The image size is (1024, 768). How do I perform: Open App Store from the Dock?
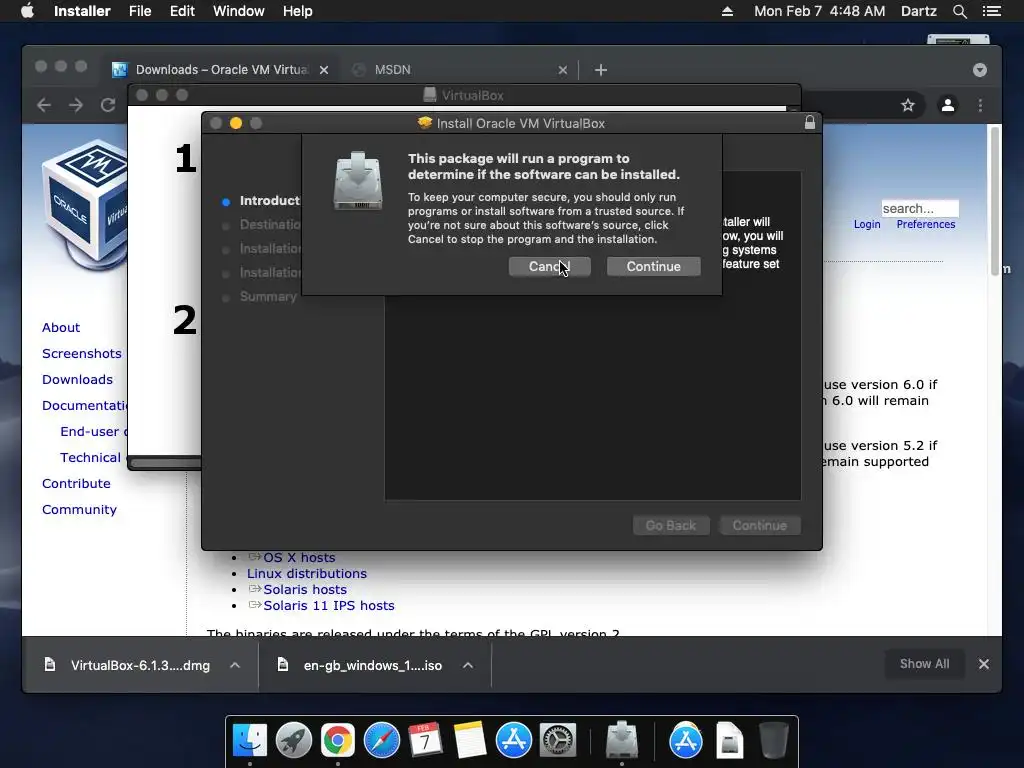(x=513, y=741)
